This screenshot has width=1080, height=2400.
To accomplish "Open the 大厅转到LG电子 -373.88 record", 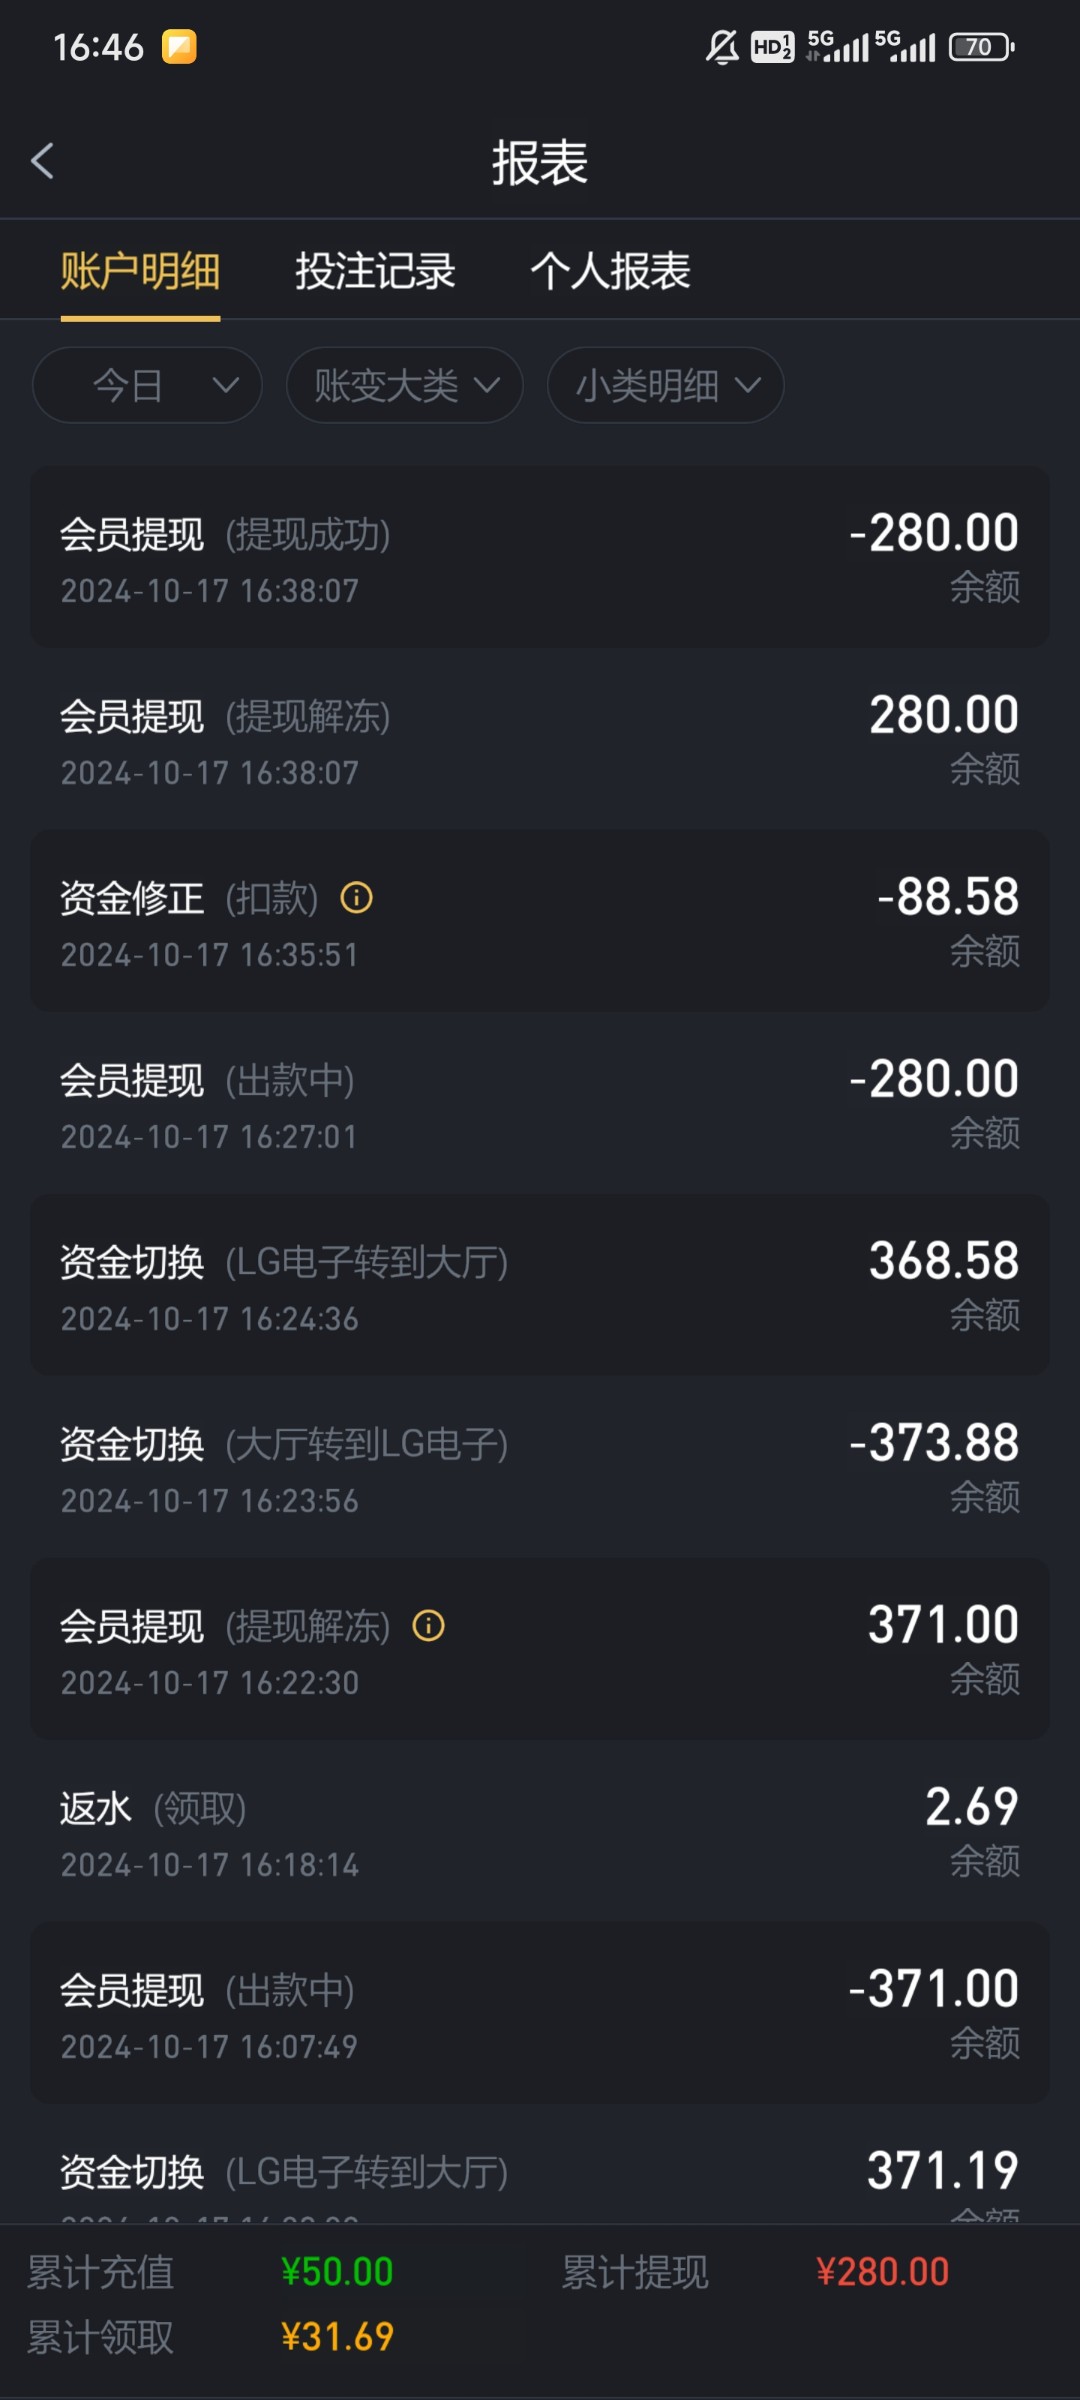I will pos(540,1467).
